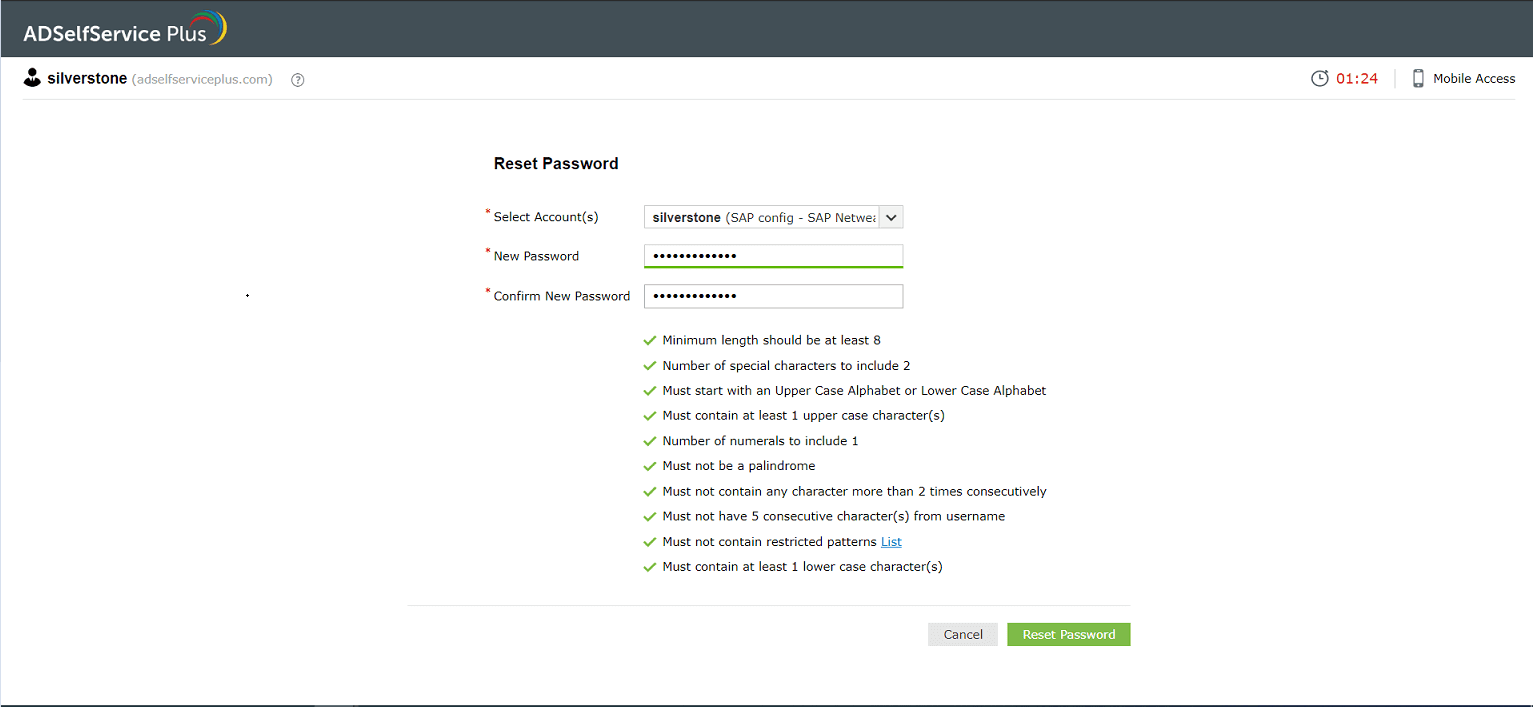Click checkmark beside restricted patterns rule
The height and width of the screenshot is (707, 1533).
650,543
